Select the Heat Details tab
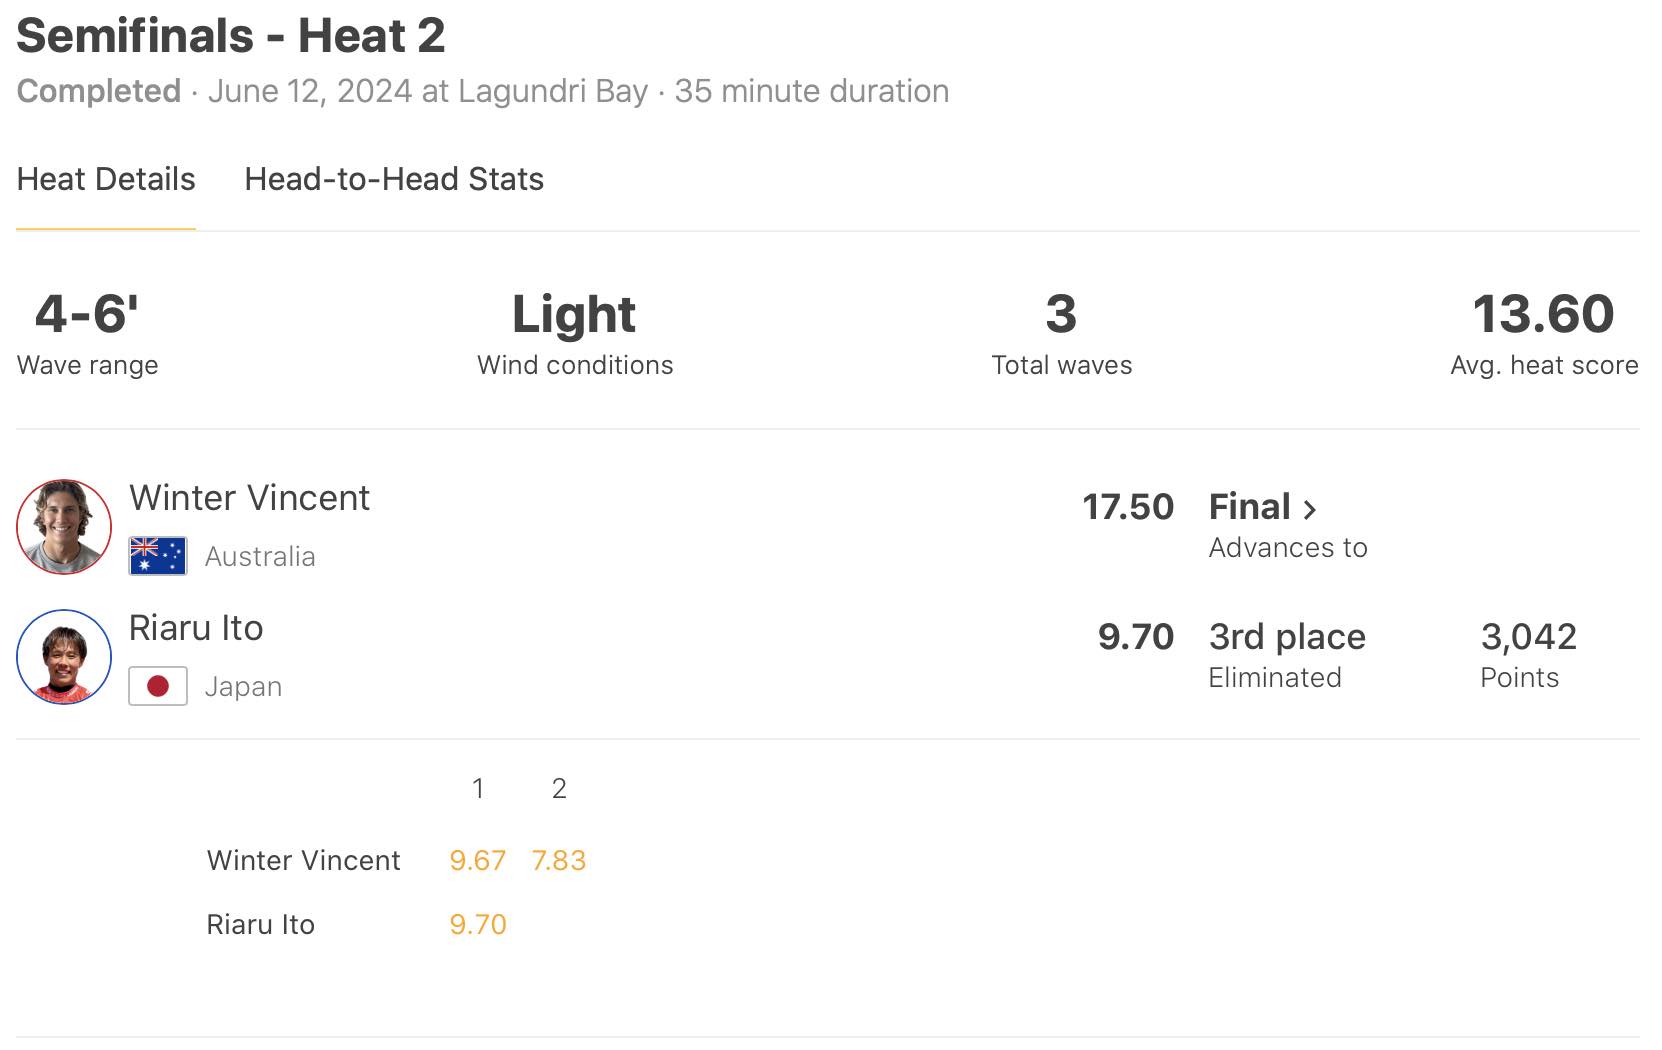The width and height of the screenshot is (1662, 1050). point(106,179)
